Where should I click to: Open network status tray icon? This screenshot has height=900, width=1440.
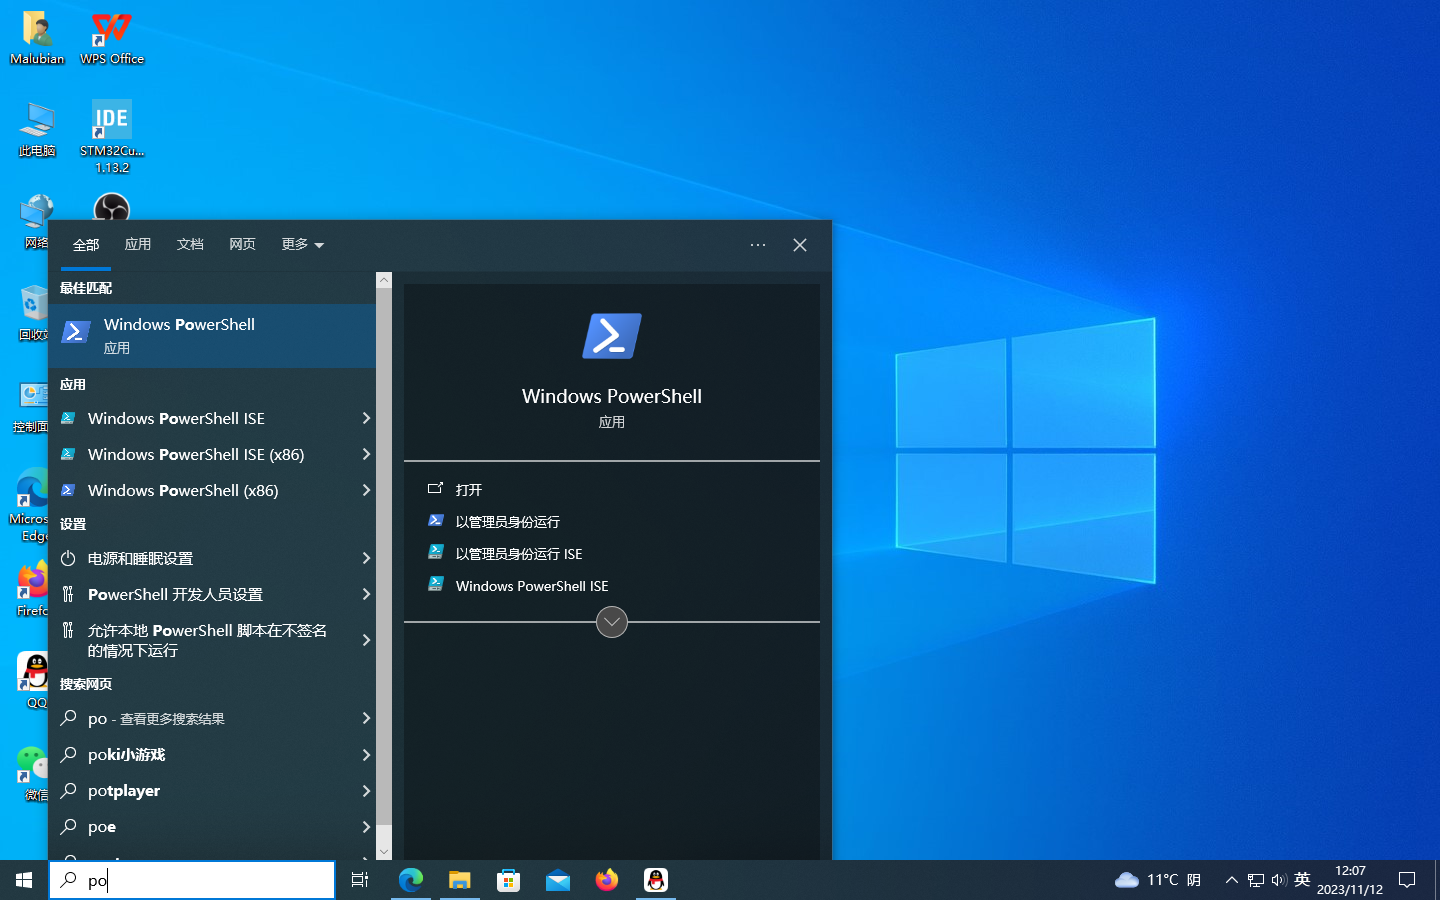(x=1256, y=880)
